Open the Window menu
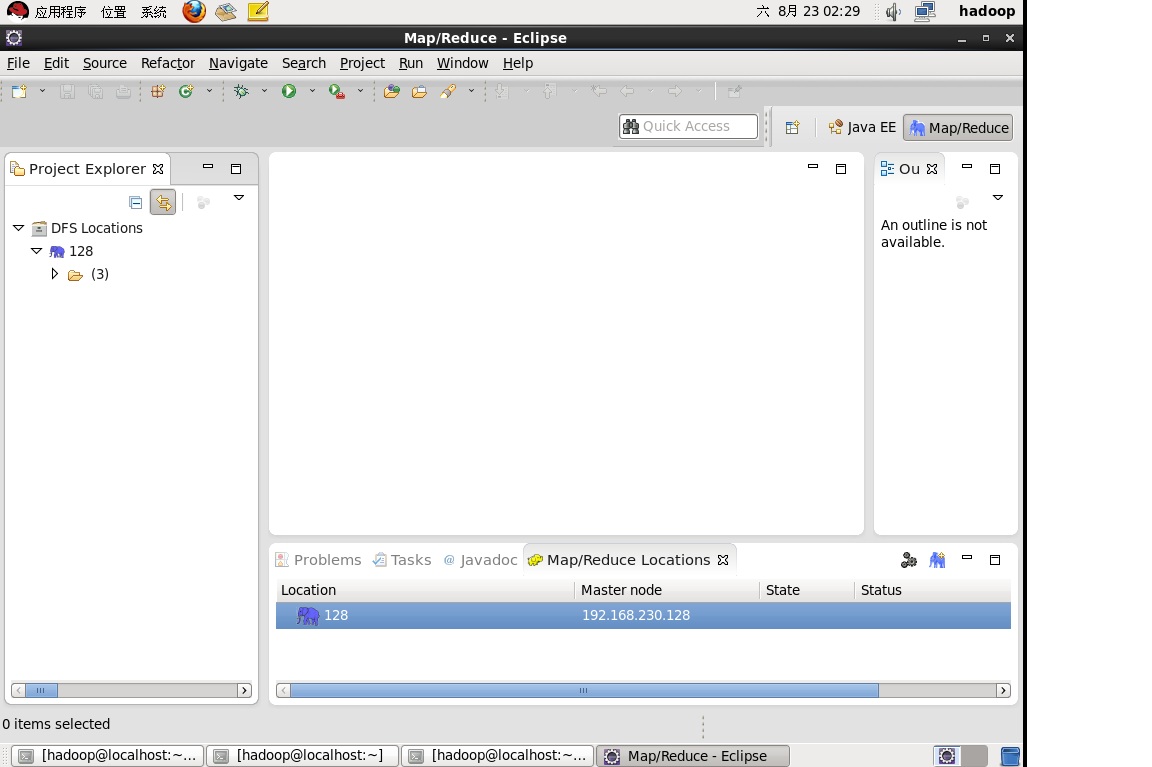 462,62
